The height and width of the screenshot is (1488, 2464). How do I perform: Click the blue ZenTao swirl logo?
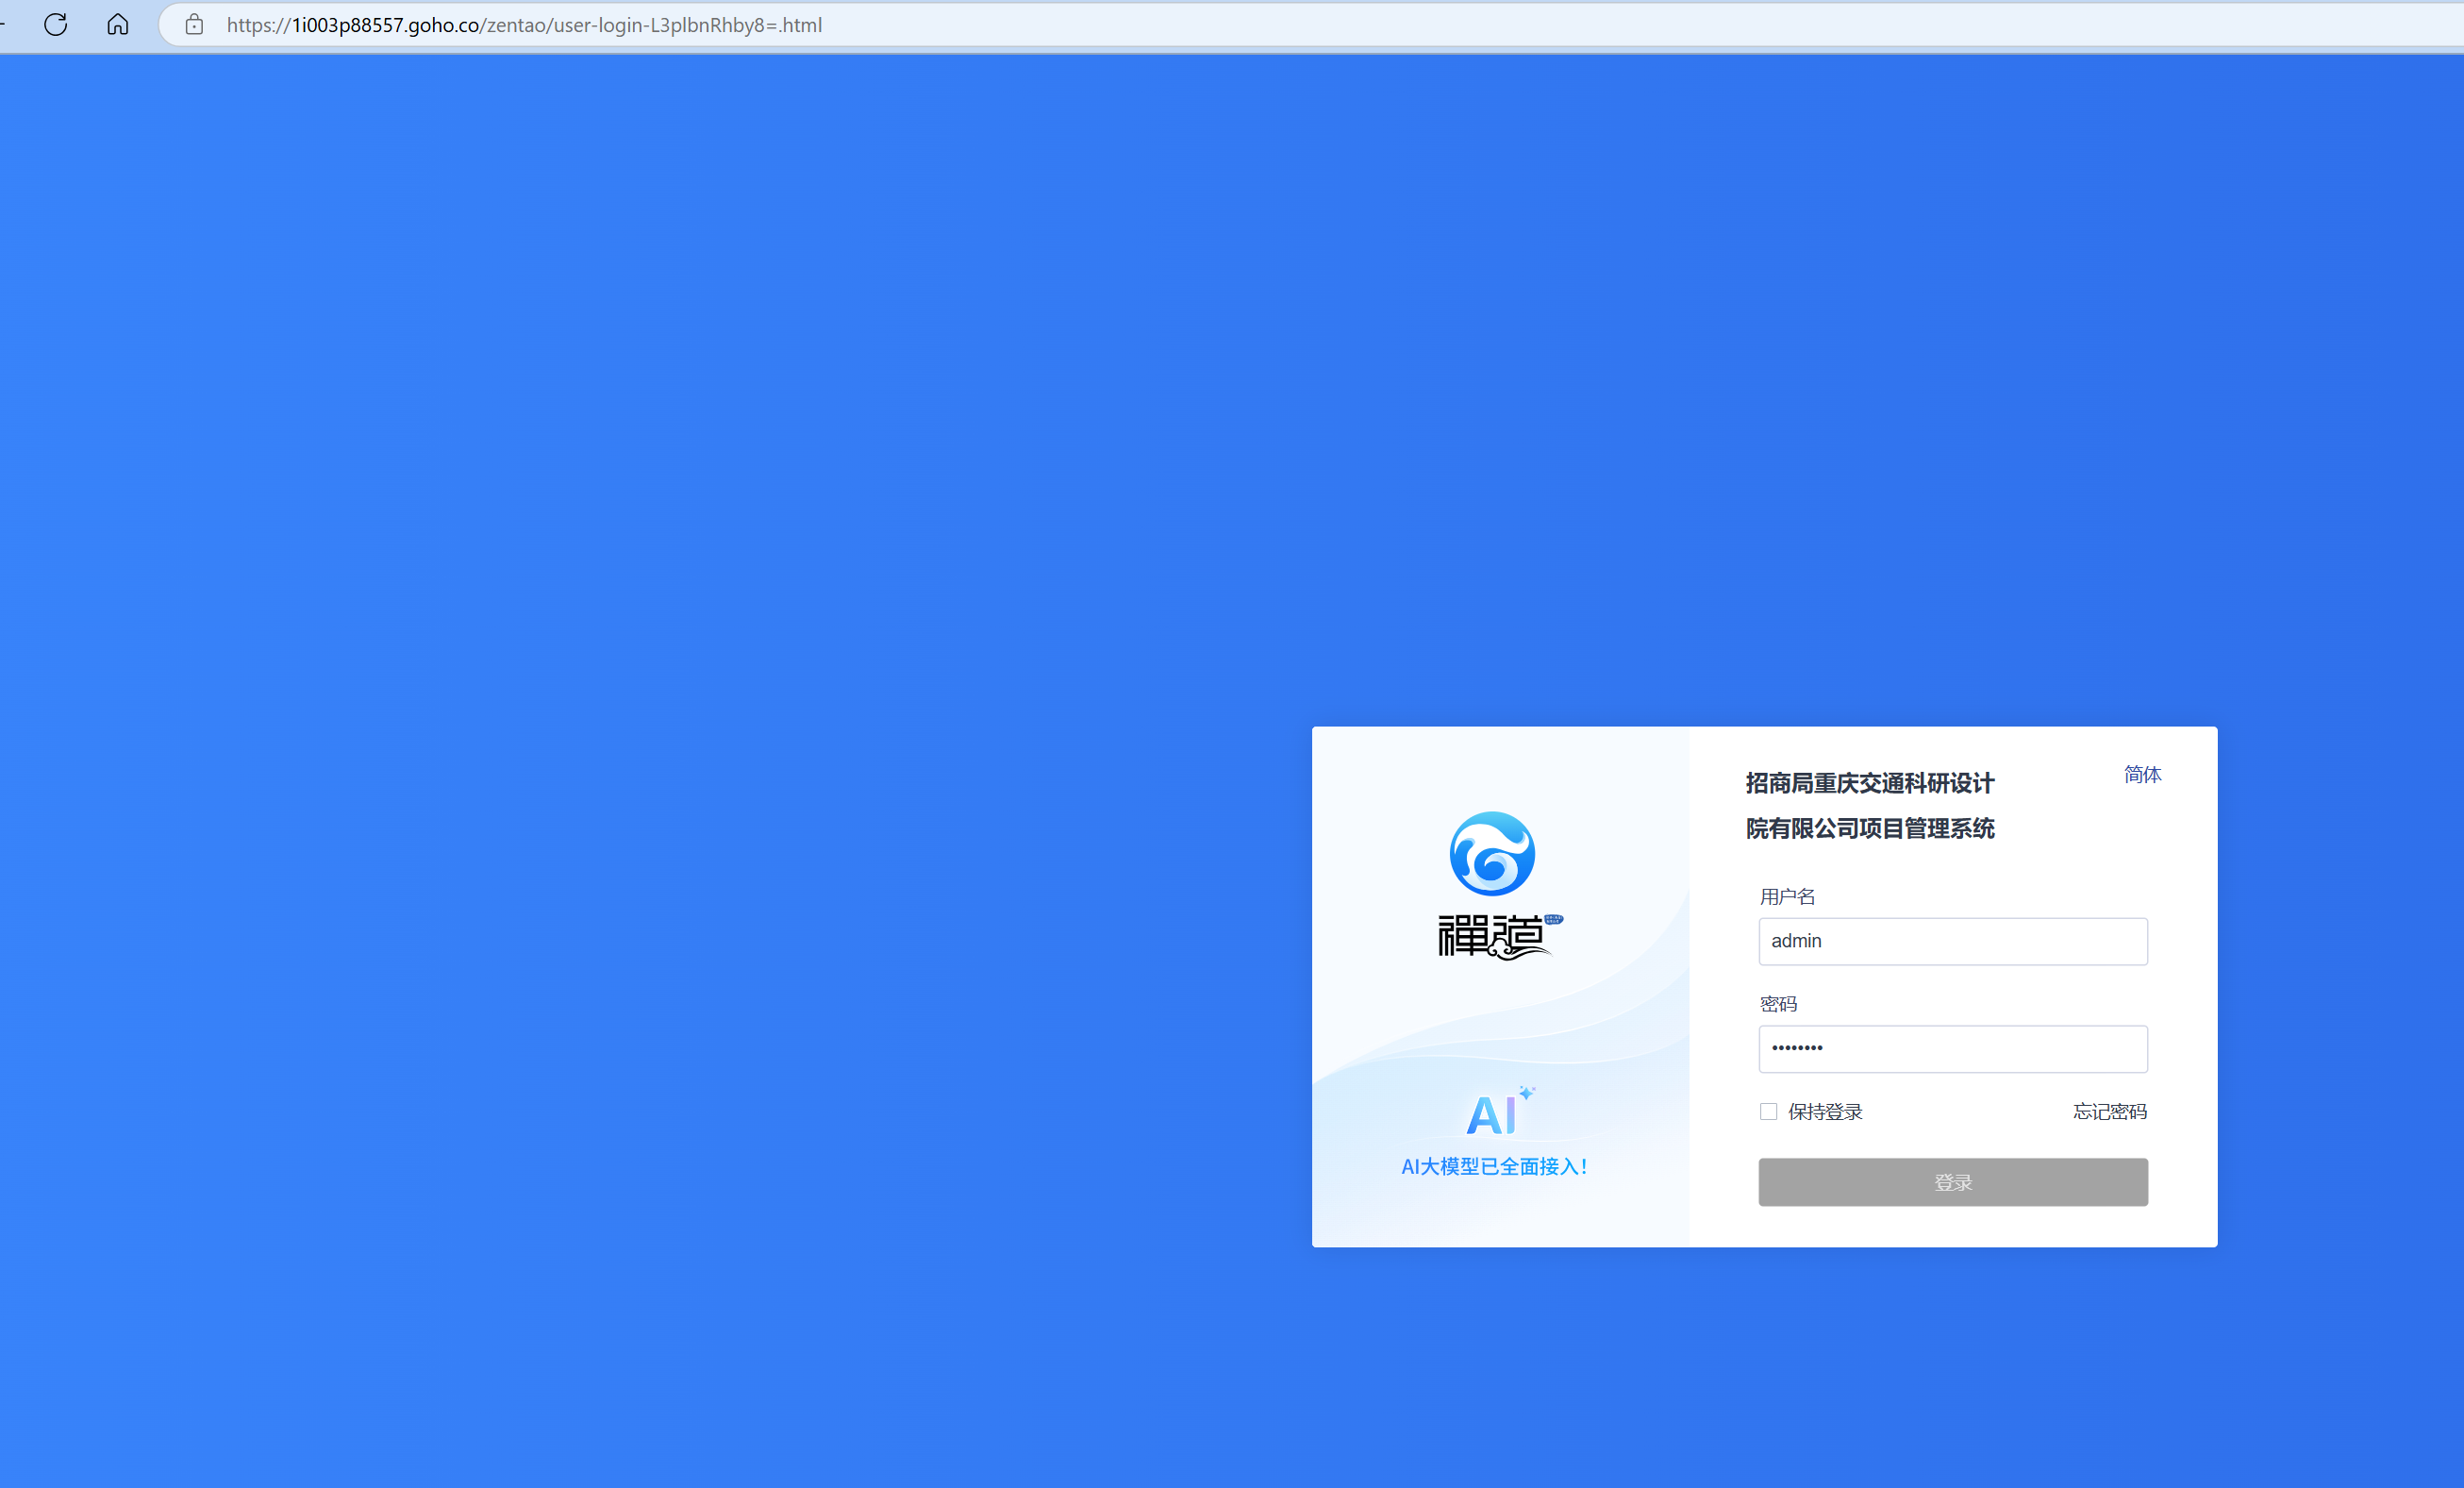coord(1492,853)
